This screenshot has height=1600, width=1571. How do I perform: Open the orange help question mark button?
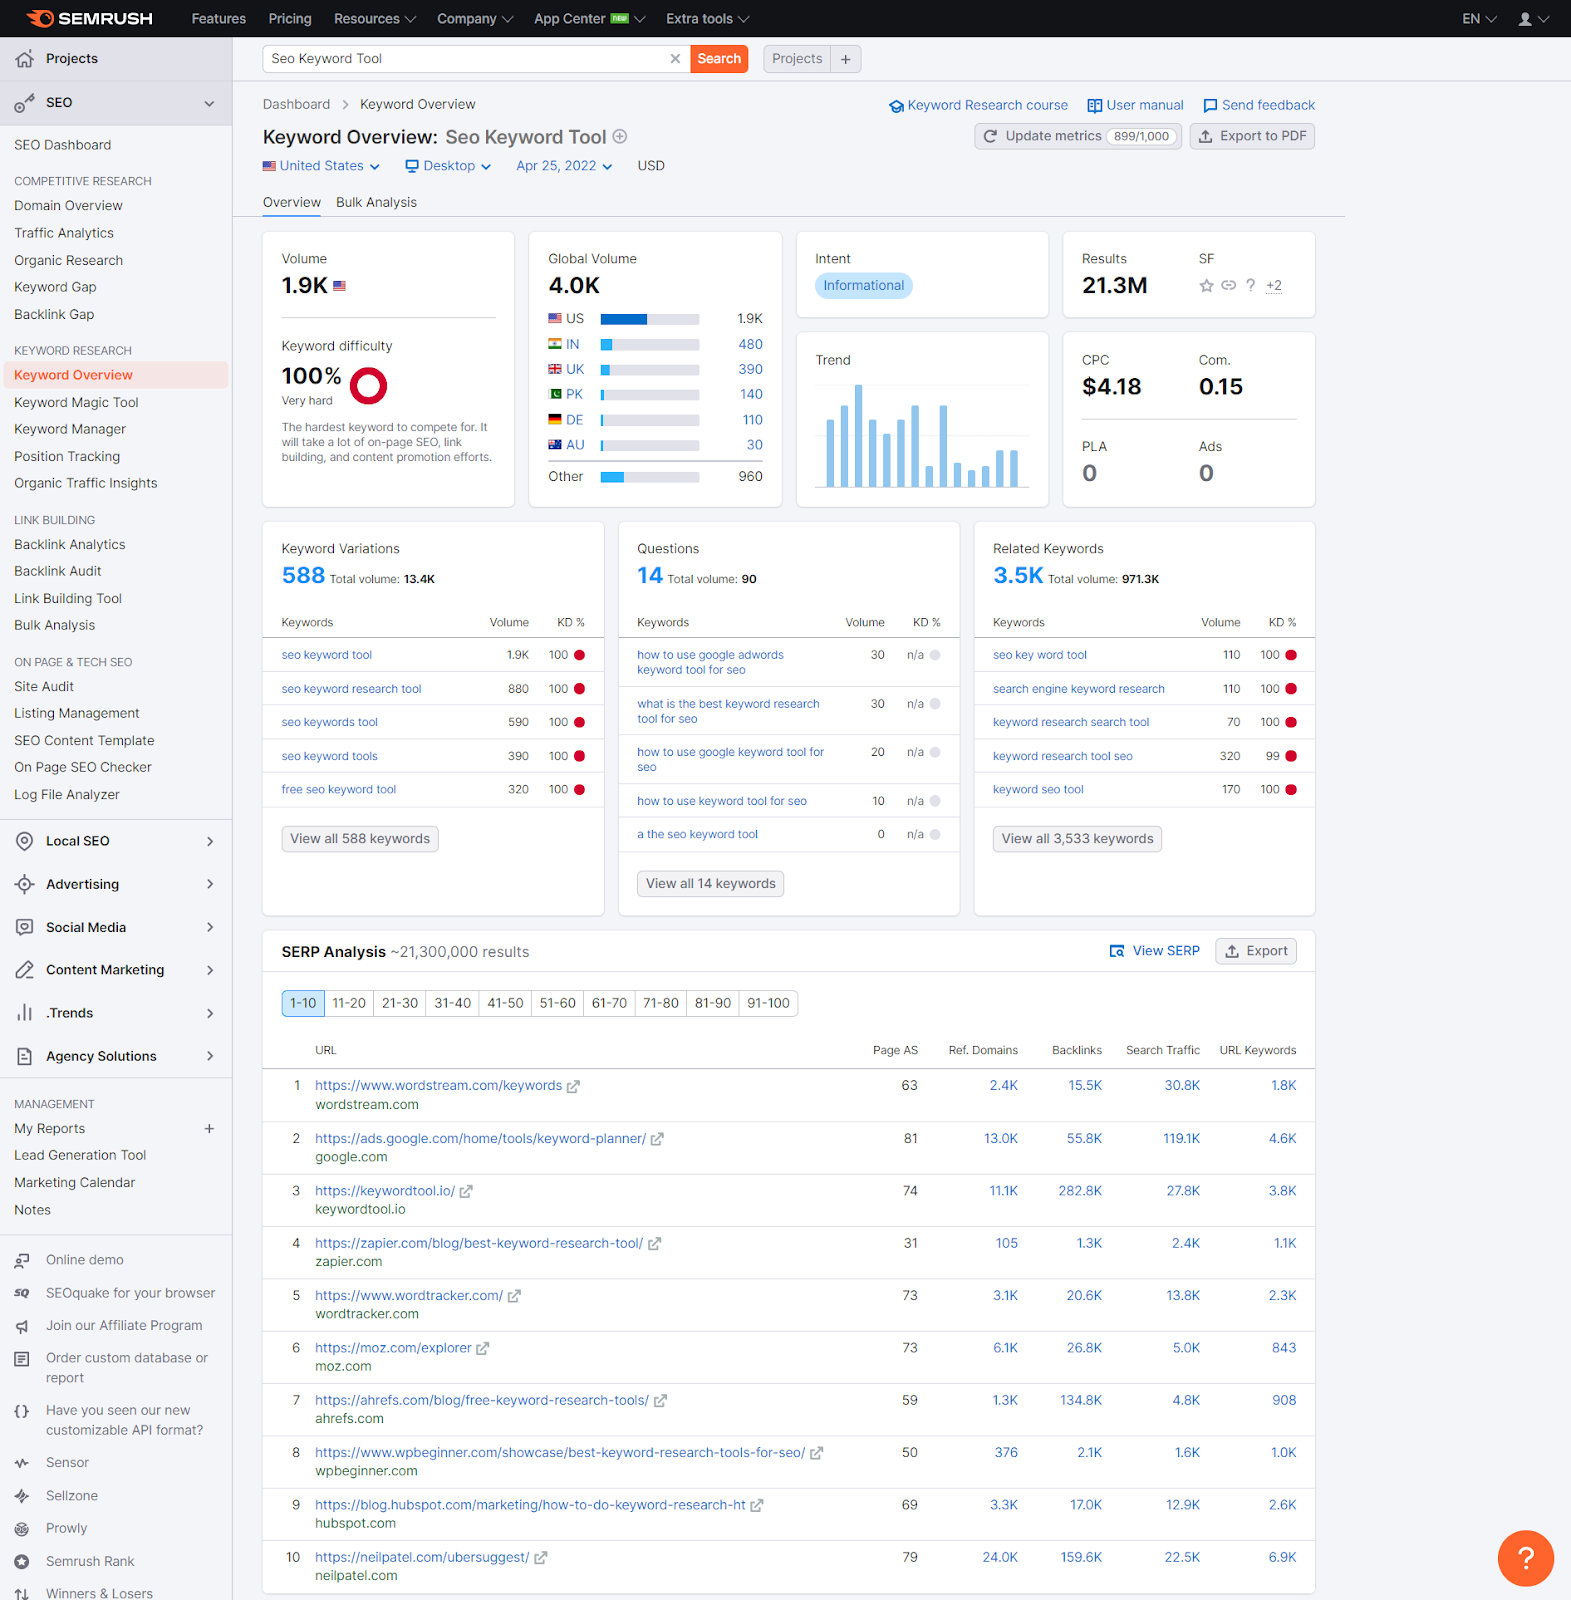(x=1525, y=1557)
